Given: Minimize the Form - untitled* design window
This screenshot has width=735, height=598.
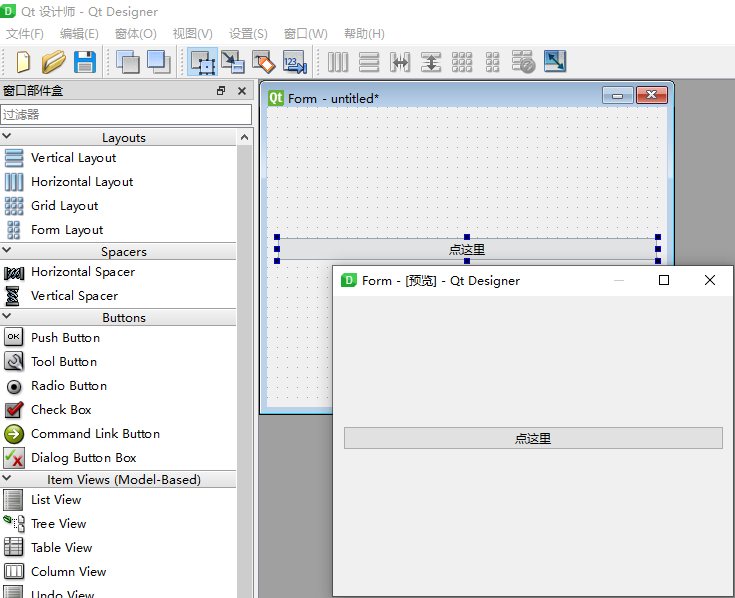Looking at the screenshot, I should [x=617, y=96].
